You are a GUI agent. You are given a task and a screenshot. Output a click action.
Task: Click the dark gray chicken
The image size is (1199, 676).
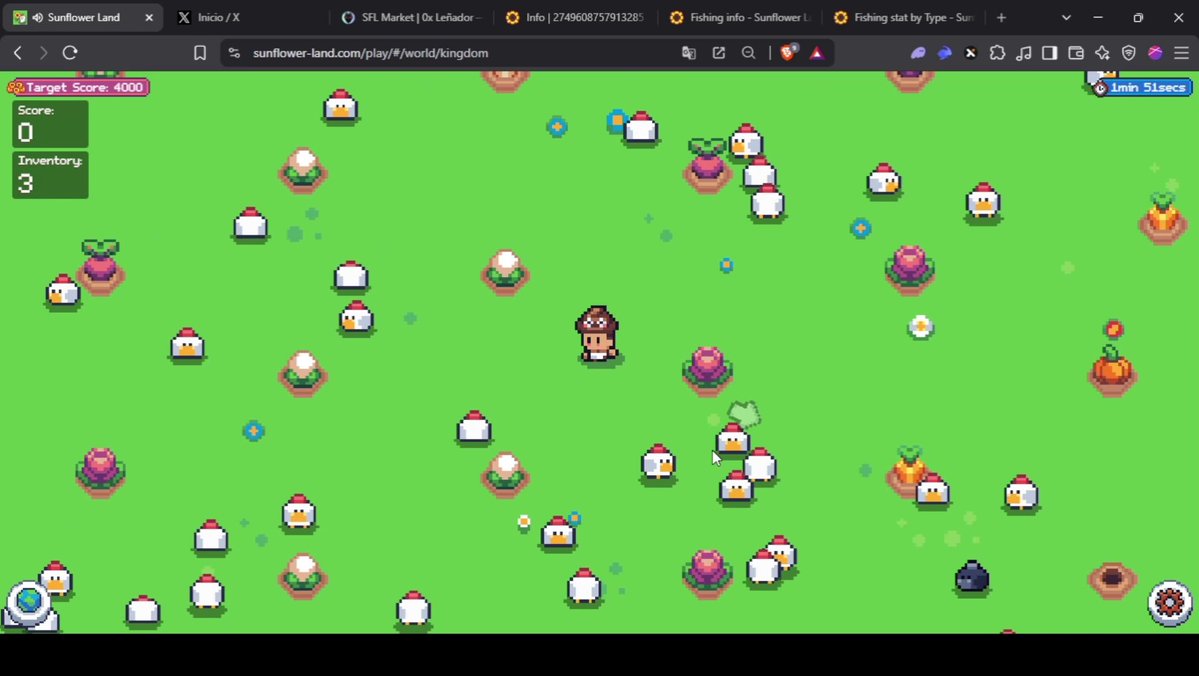coord(972,576)
